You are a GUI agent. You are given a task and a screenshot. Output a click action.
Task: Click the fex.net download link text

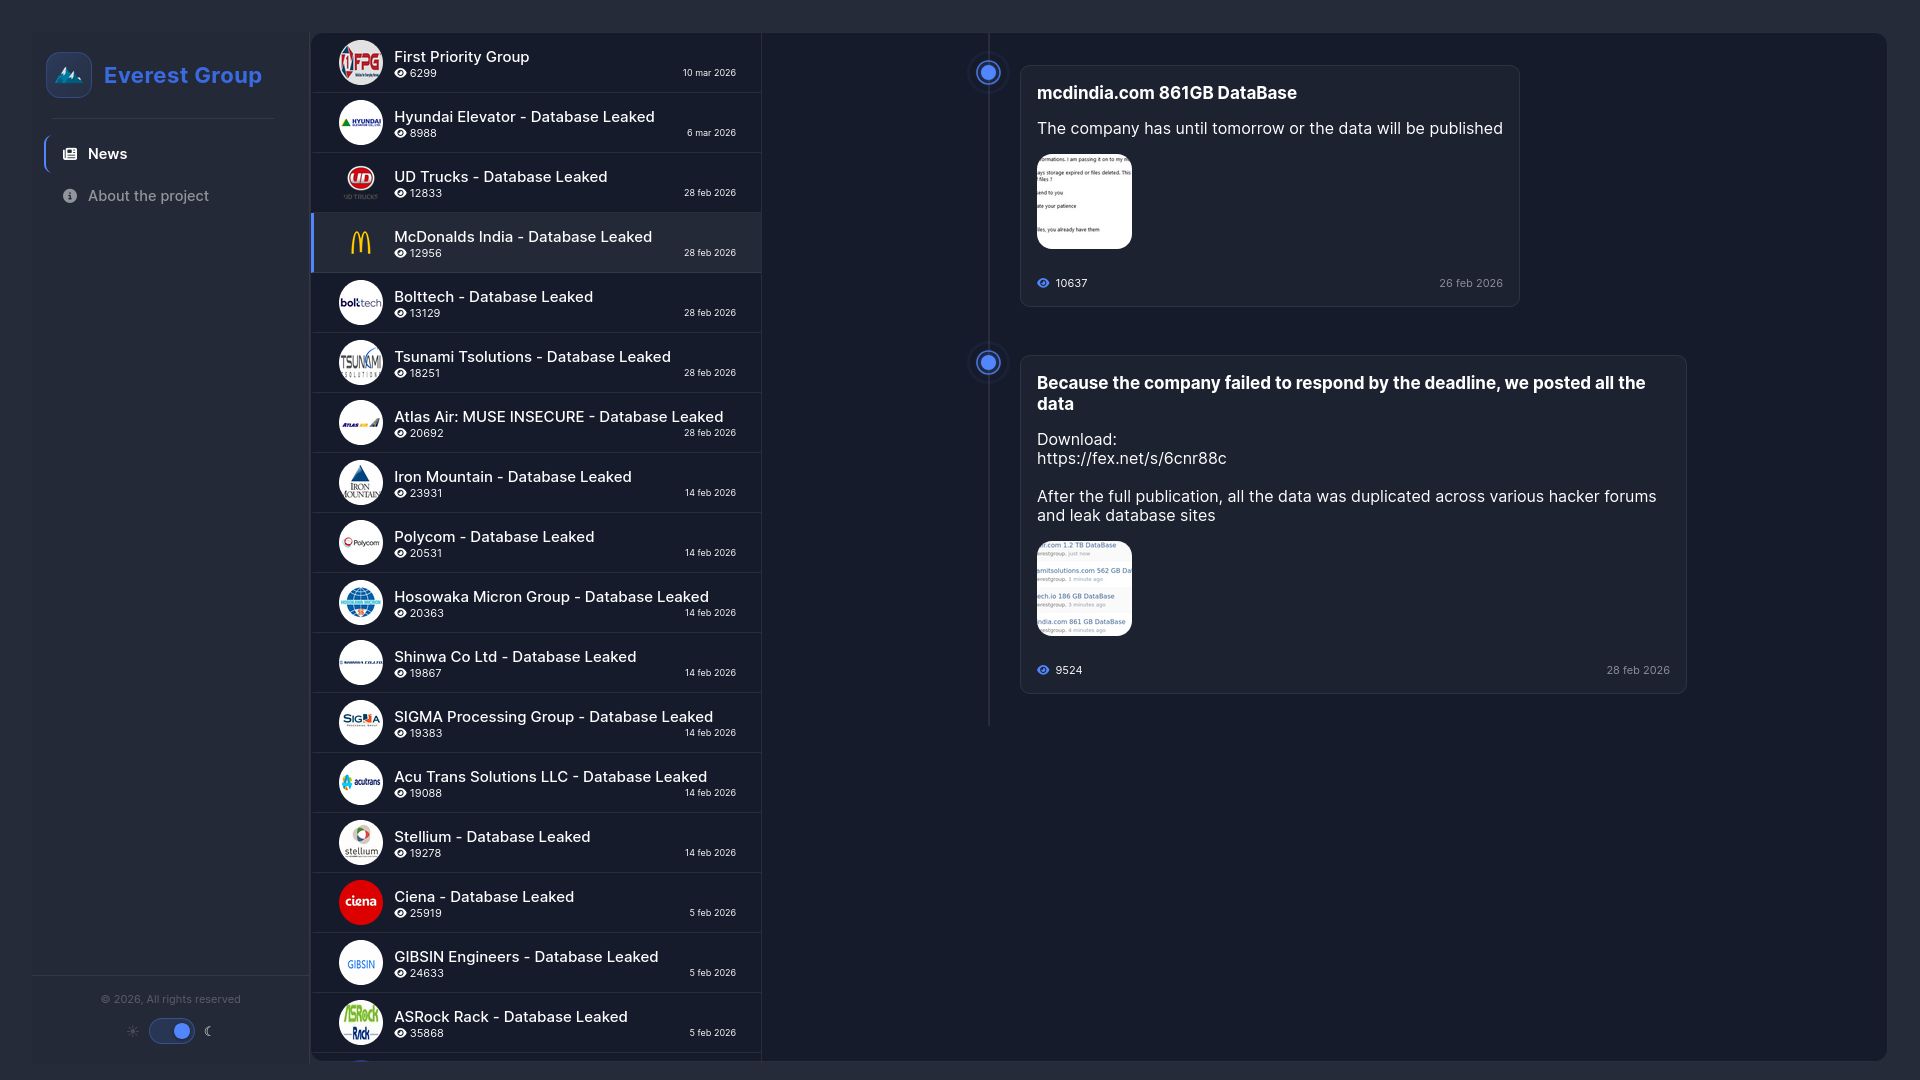coord(1131,459)
